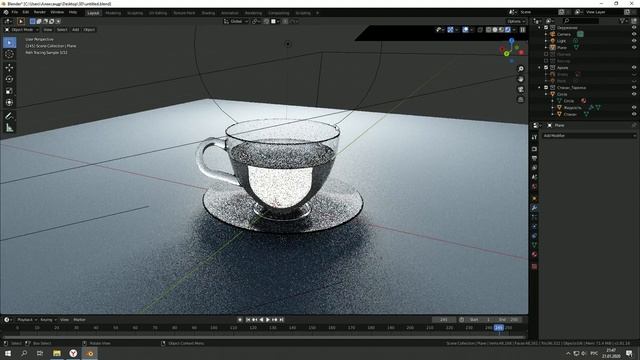Image resolution: width=640 pixels, height=360 pixels.
Task: Click the viewport Add menu button
Action: tap(76, 30)
